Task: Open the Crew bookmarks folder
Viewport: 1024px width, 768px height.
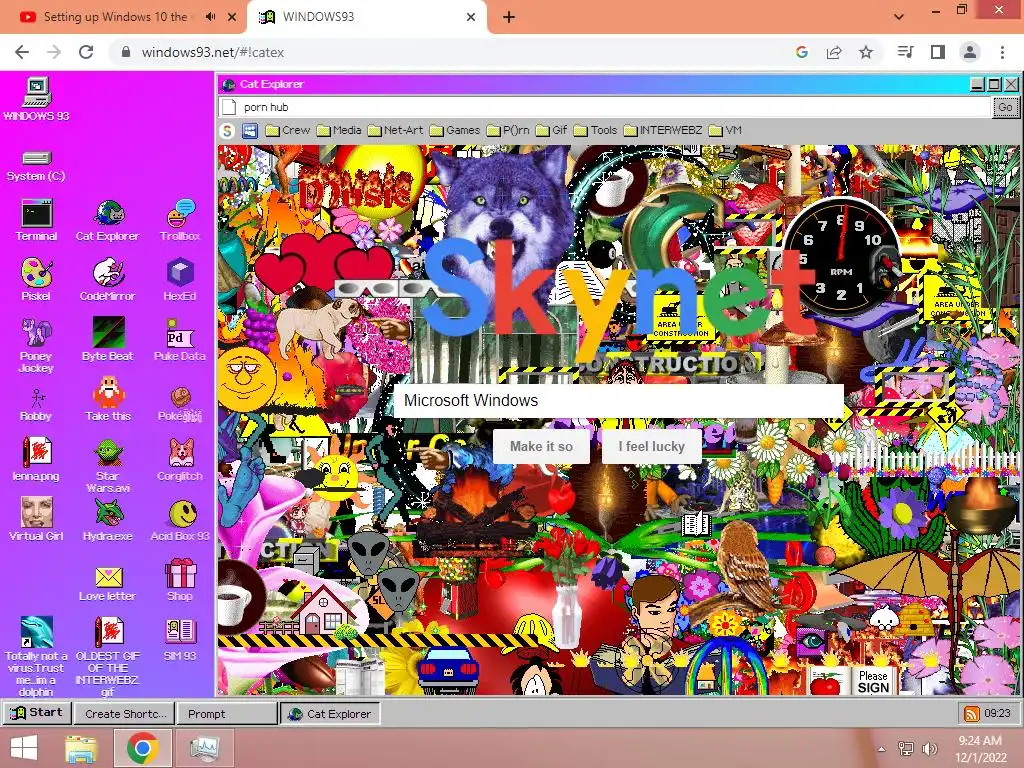Action: point(287,131)
